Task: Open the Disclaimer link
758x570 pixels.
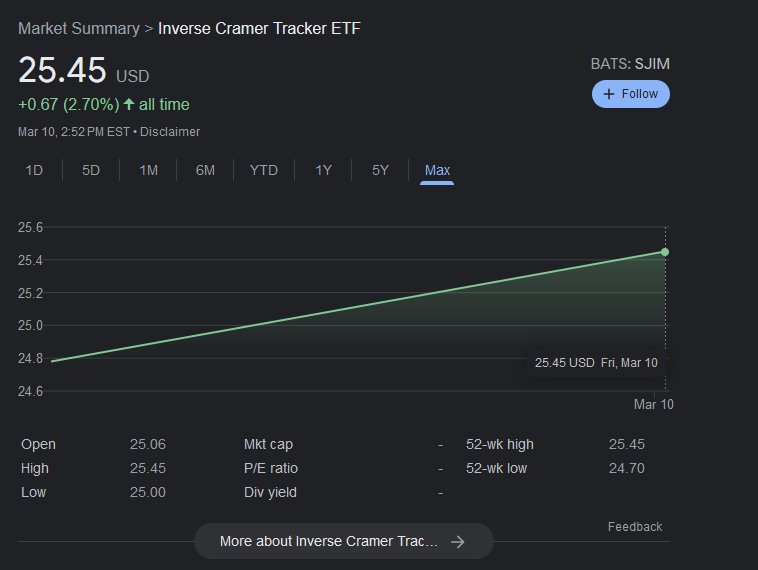Action: coord(170,132)
